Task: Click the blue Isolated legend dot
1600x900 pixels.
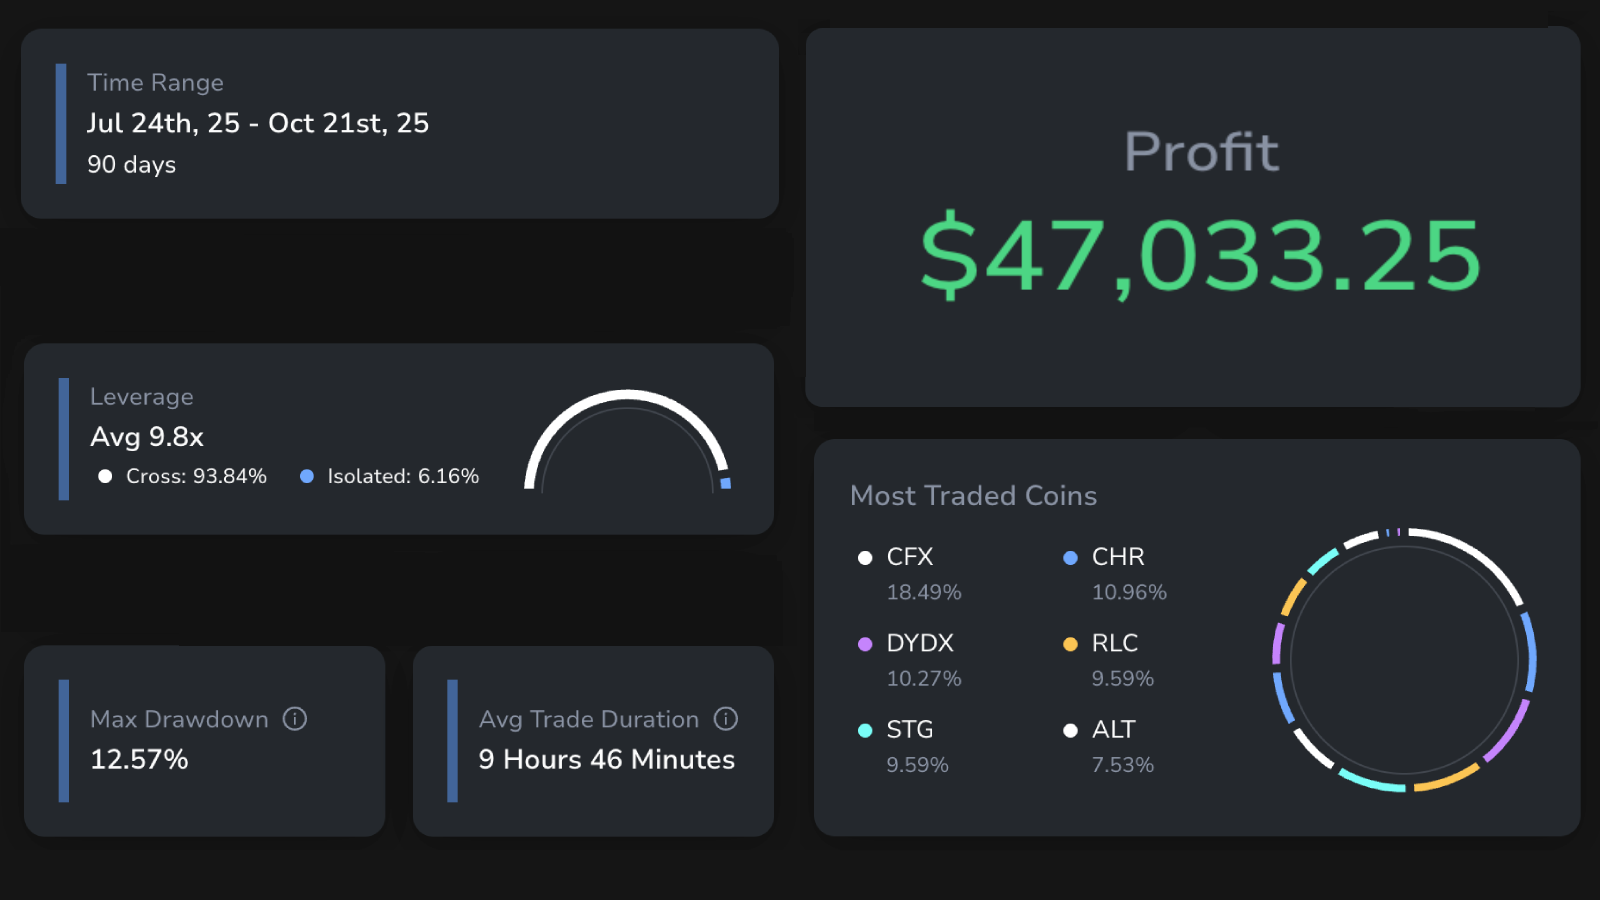Action: pyautogui.click(x=307, y=476)
